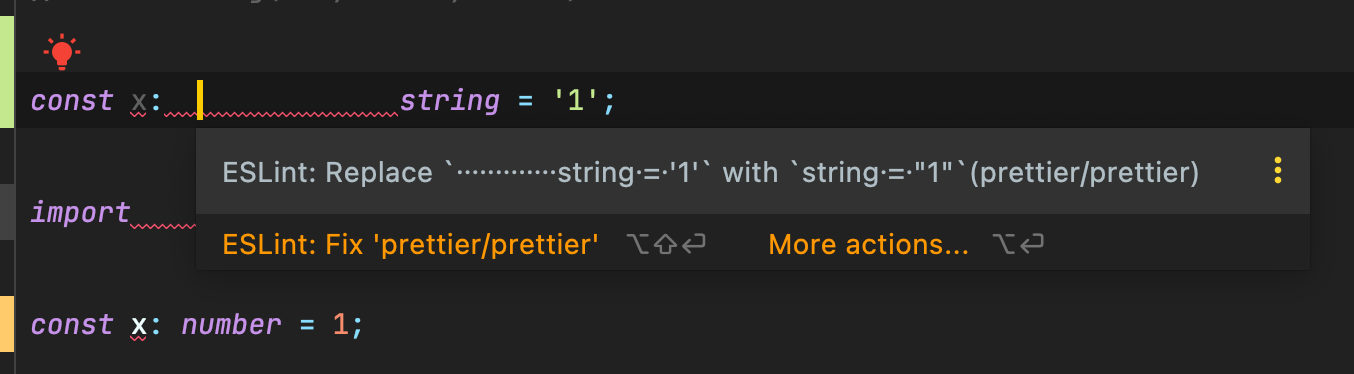Click the yellow gutter change marker
The height and width of the screenshot is (374, 1354).
pos(6,324)
